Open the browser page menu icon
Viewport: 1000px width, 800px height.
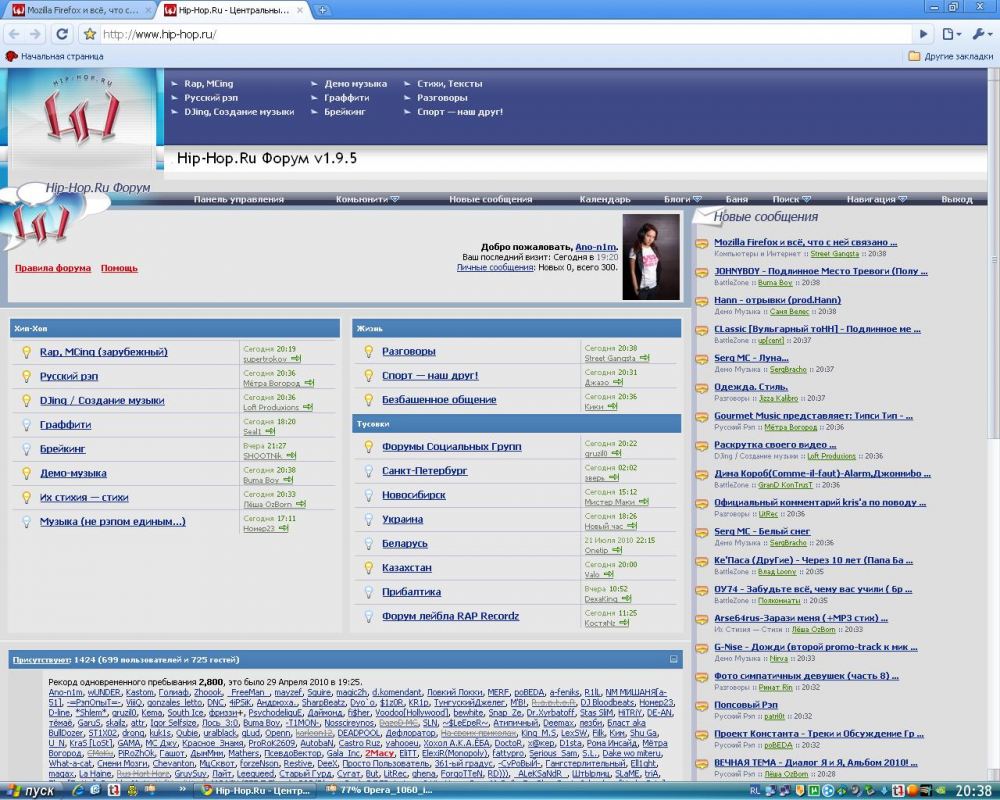(951, 34)
